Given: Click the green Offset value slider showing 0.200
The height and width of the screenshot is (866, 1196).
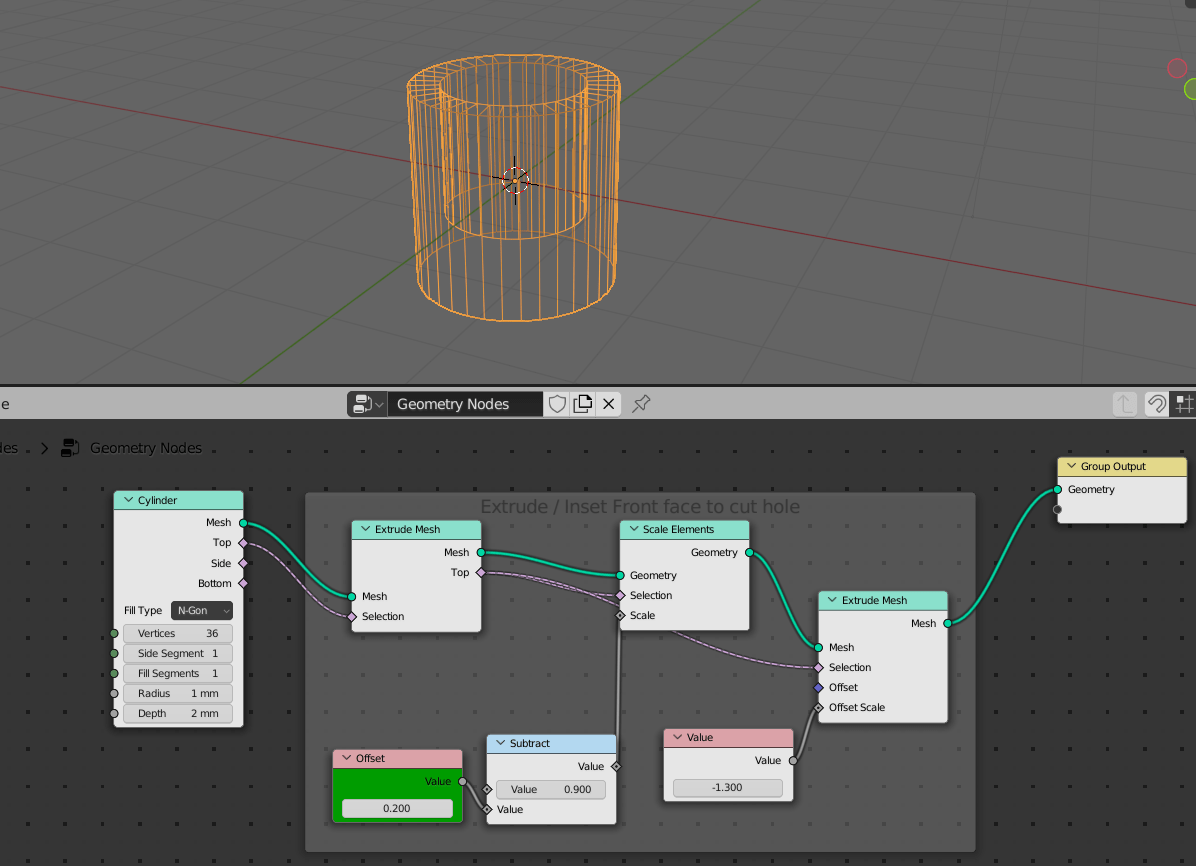Looking at the screenshot, I should click(397, 808).
